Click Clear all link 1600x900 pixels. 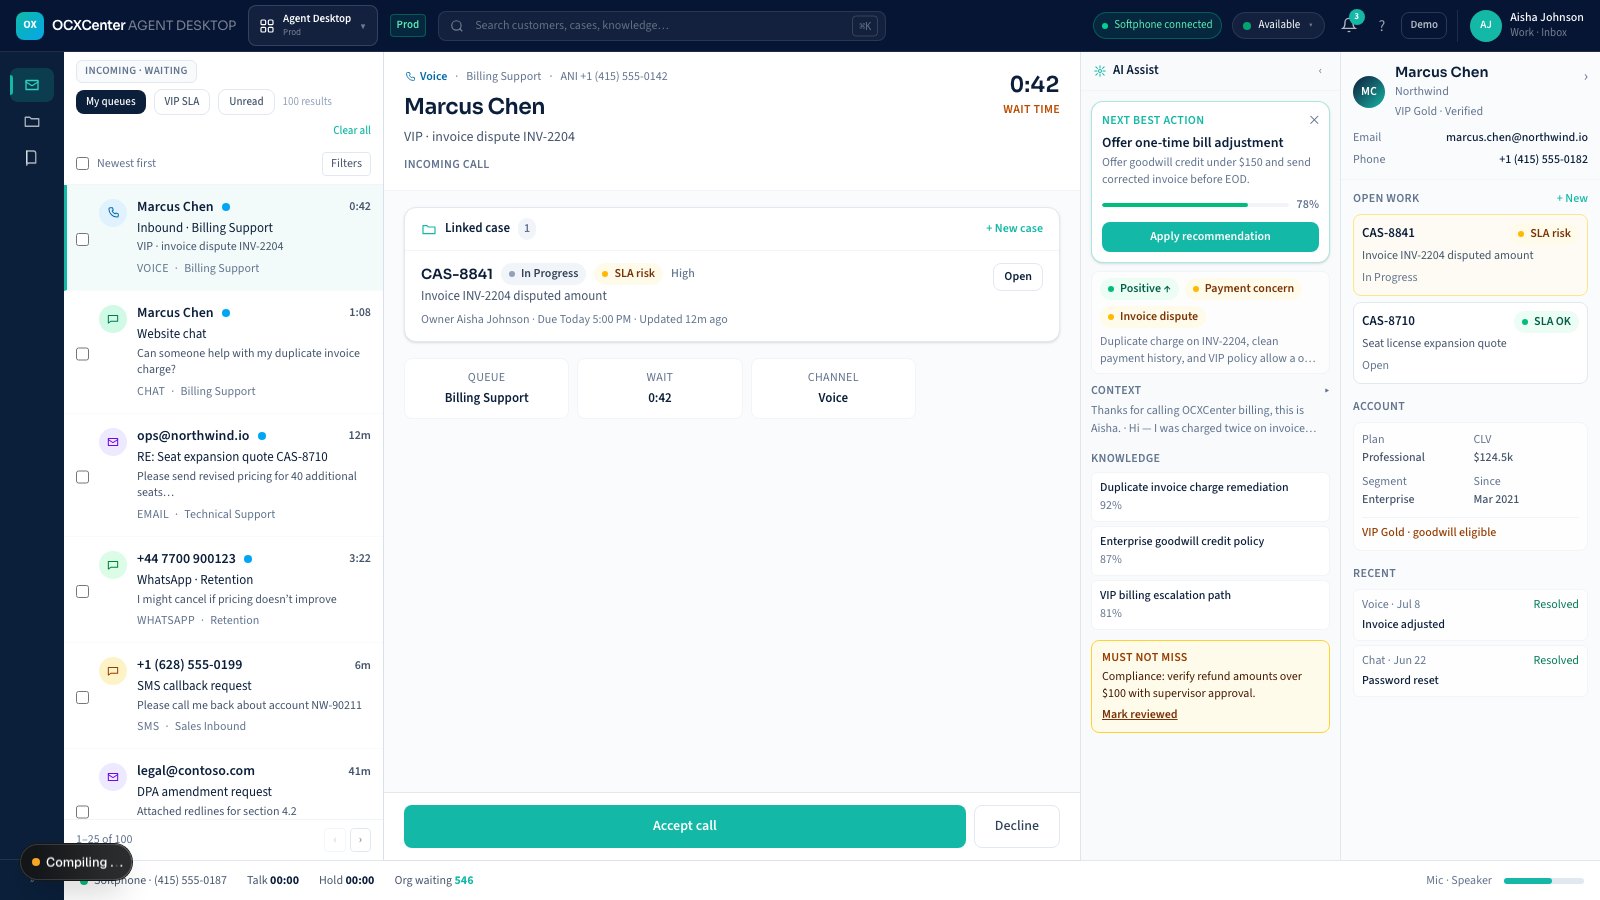[x=352, y=131]
